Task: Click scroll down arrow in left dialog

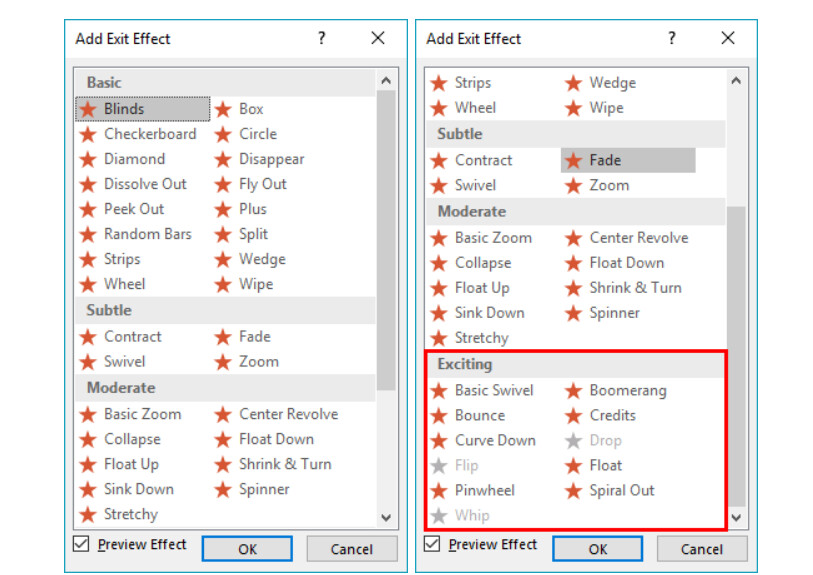Action: point(386,517)
